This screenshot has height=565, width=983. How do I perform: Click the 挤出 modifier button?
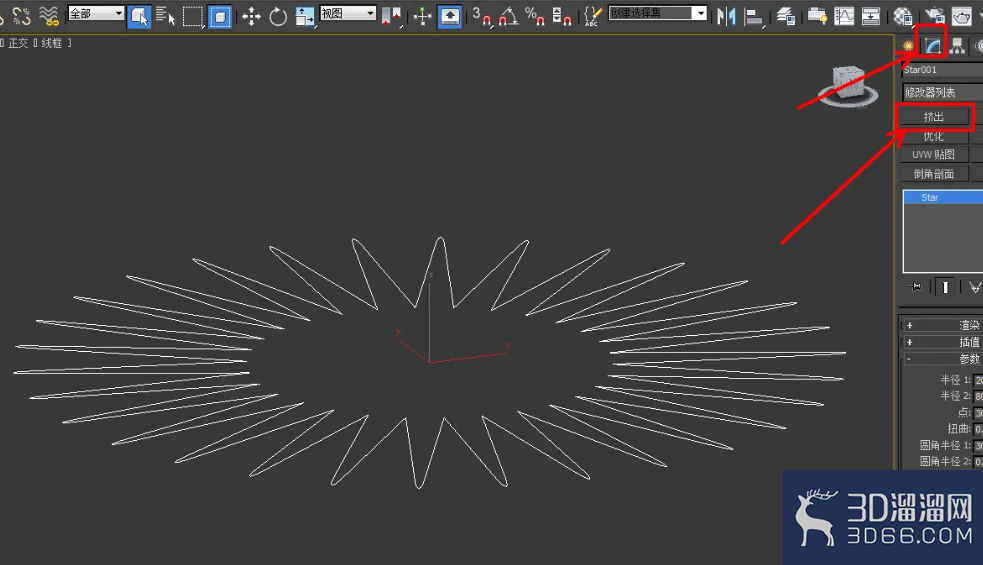934,117
